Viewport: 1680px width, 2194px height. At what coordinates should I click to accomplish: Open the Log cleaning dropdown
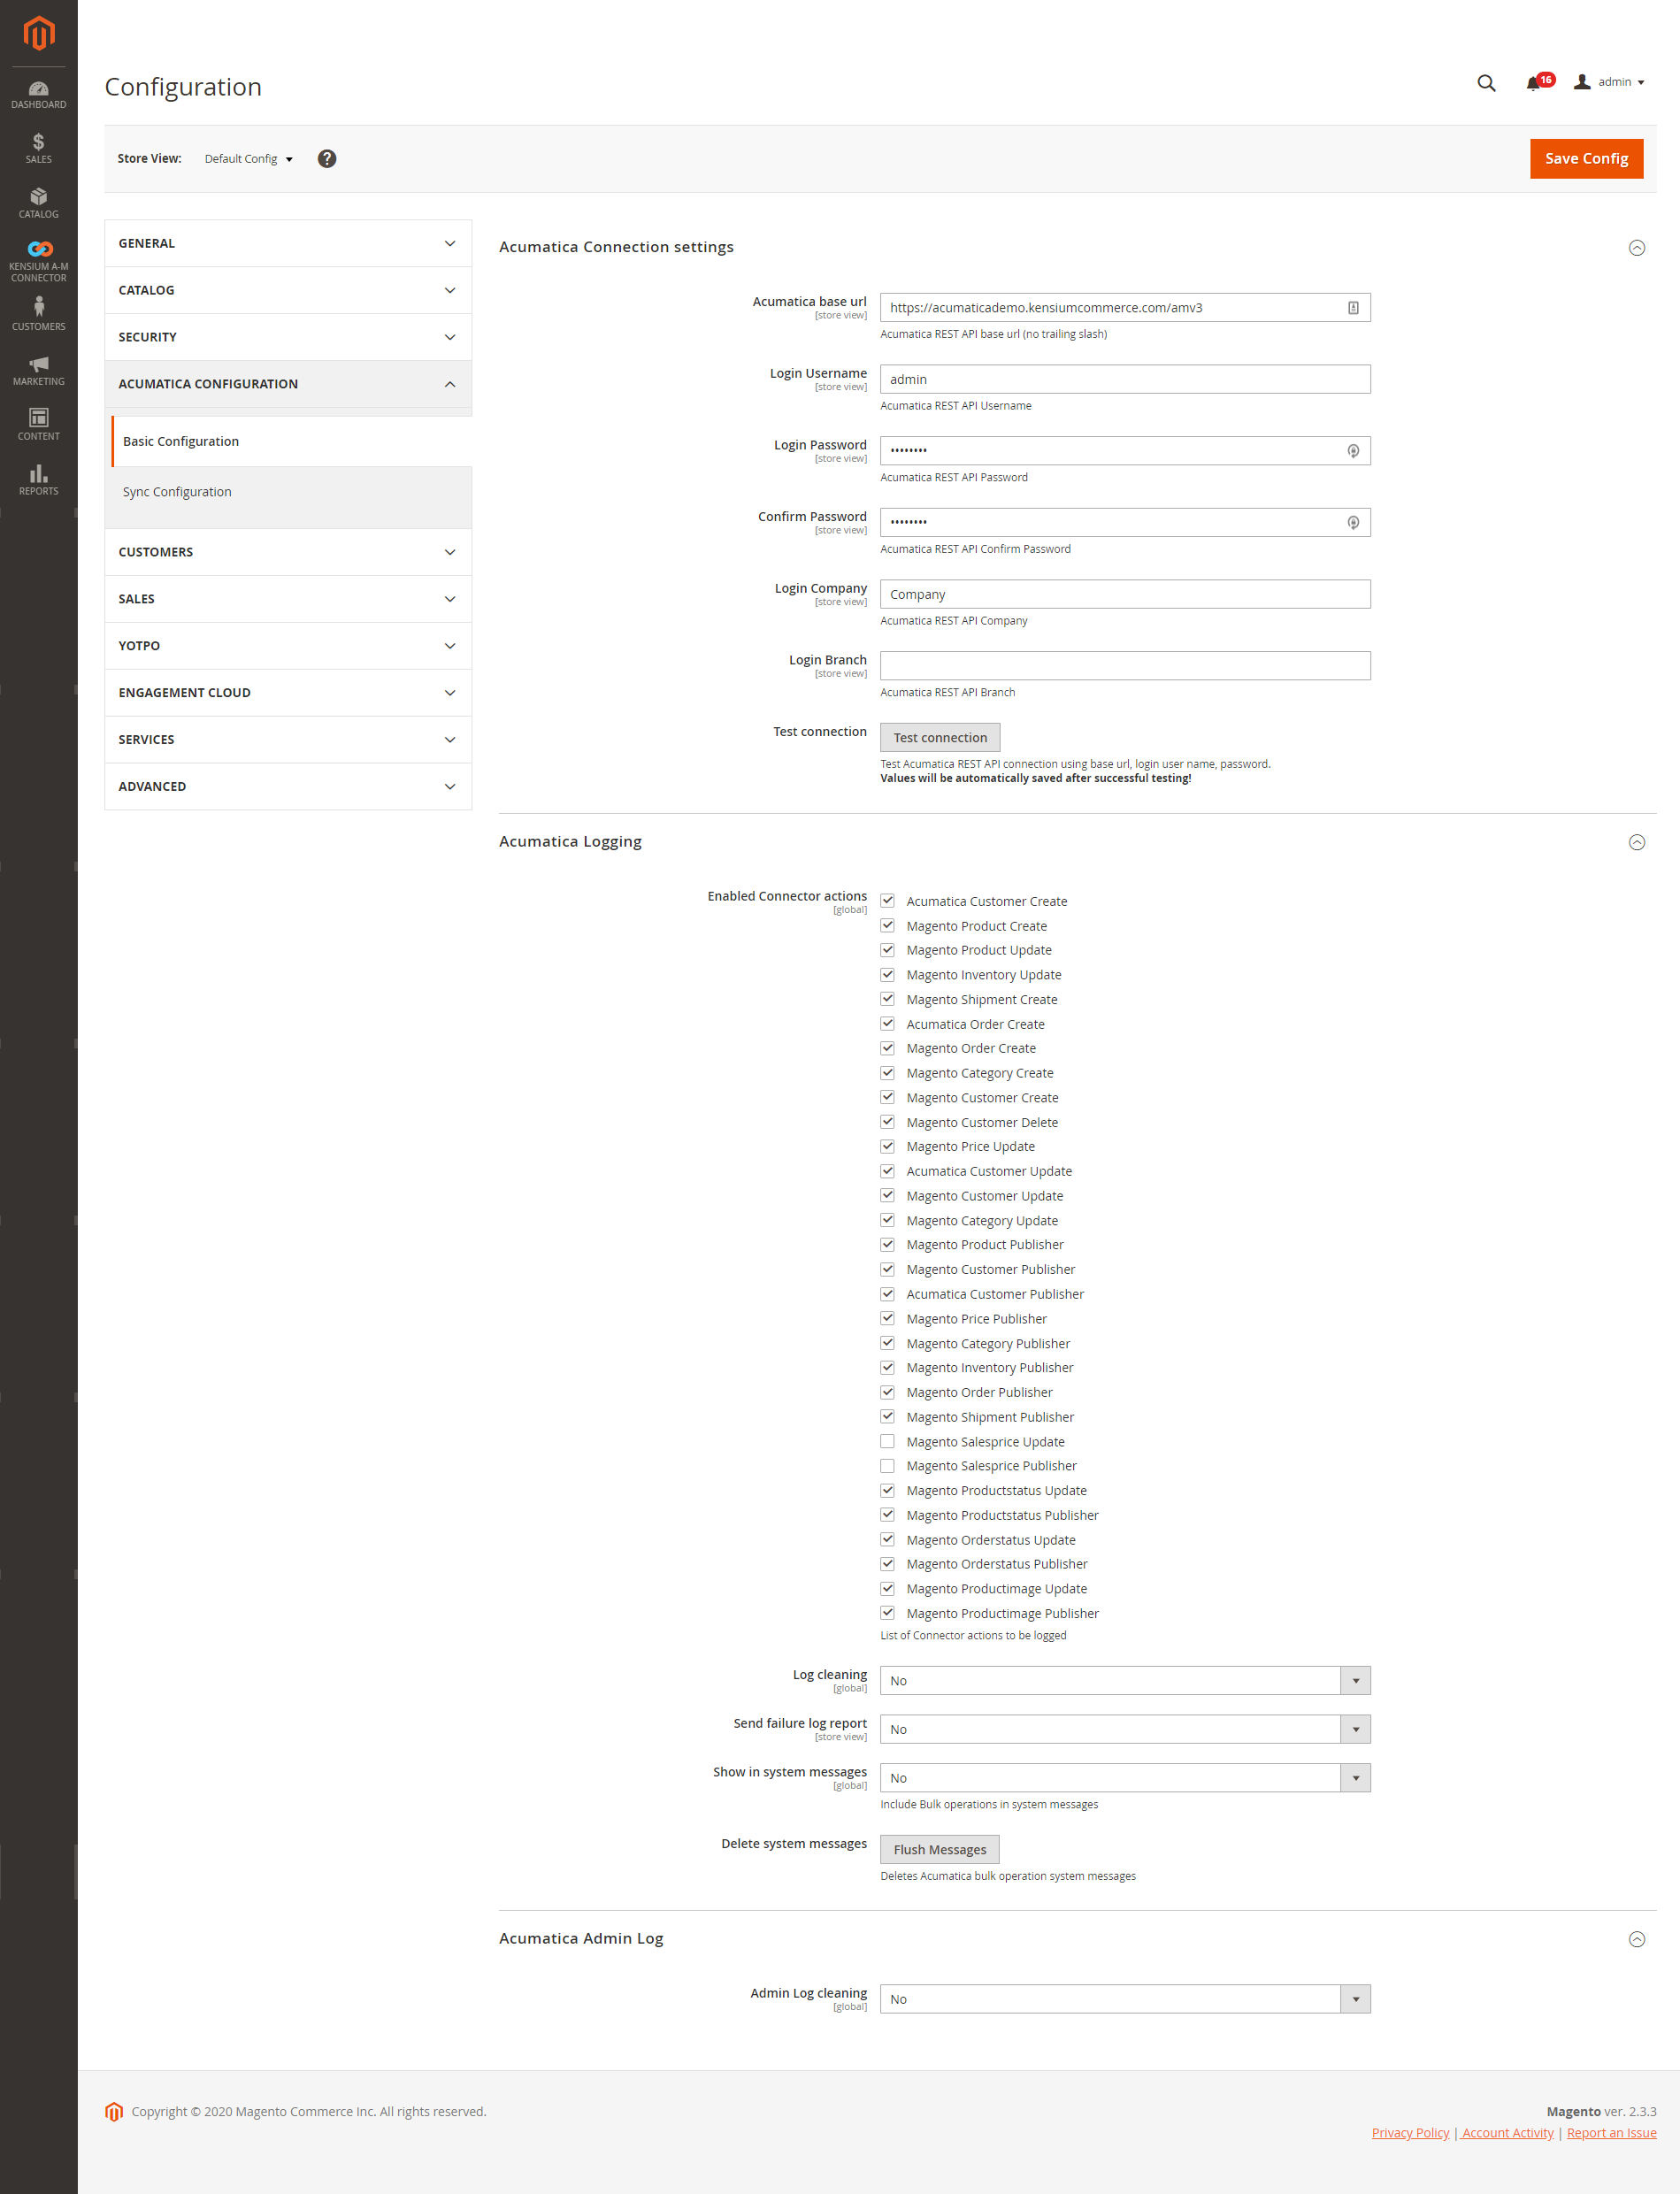(x=1125, y=1682)
